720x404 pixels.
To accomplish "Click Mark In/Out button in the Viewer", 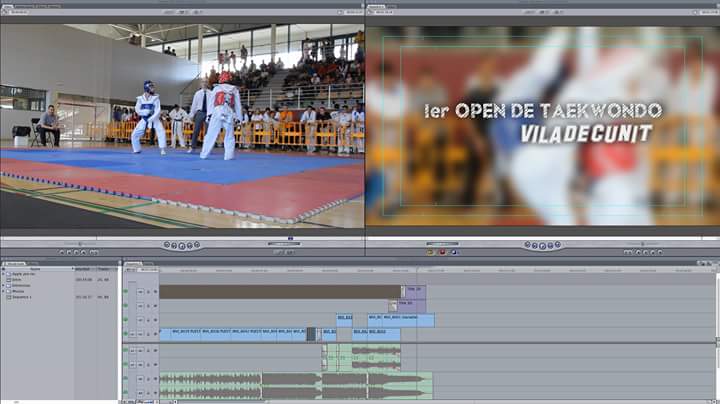I will (94, 252).
